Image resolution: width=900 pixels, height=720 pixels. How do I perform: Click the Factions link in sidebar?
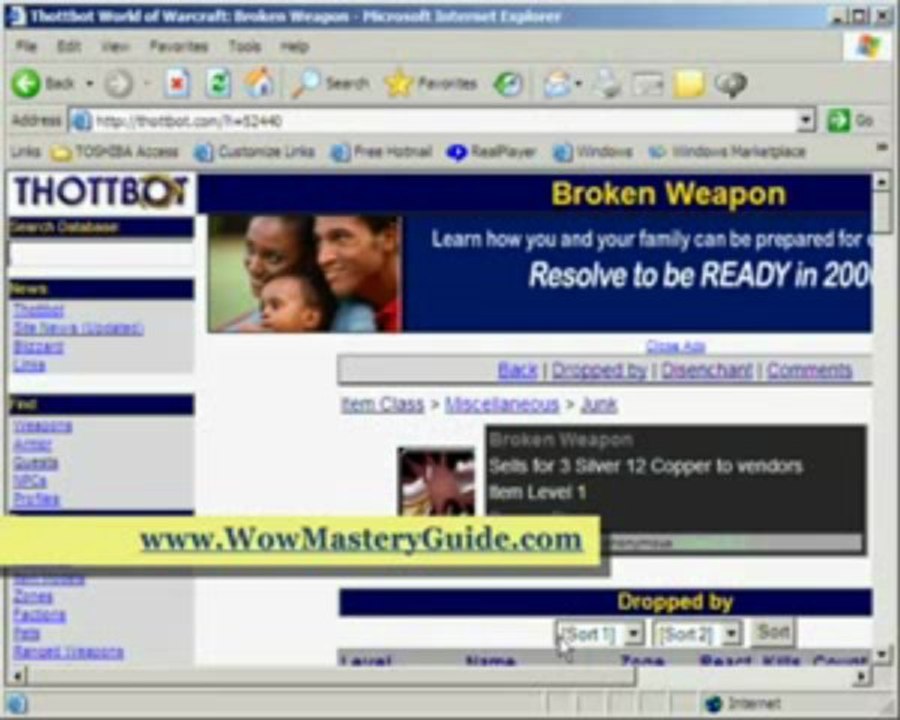(39, 616)
